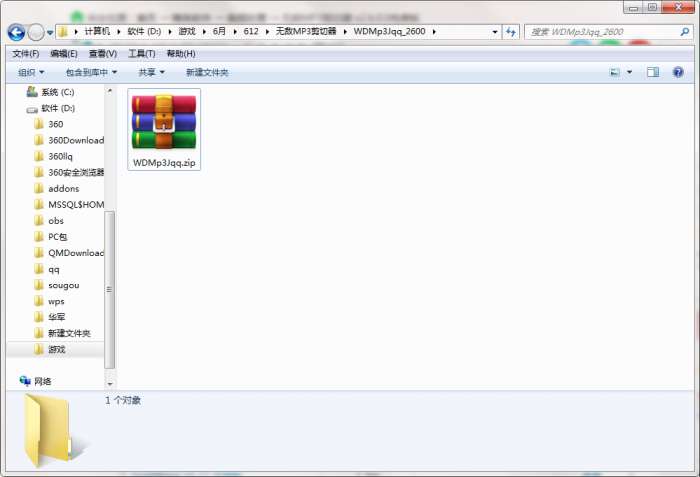700x477 pixels.
Task: Select 游戏 in the address breadcrumb
Action: pos(187,31)
